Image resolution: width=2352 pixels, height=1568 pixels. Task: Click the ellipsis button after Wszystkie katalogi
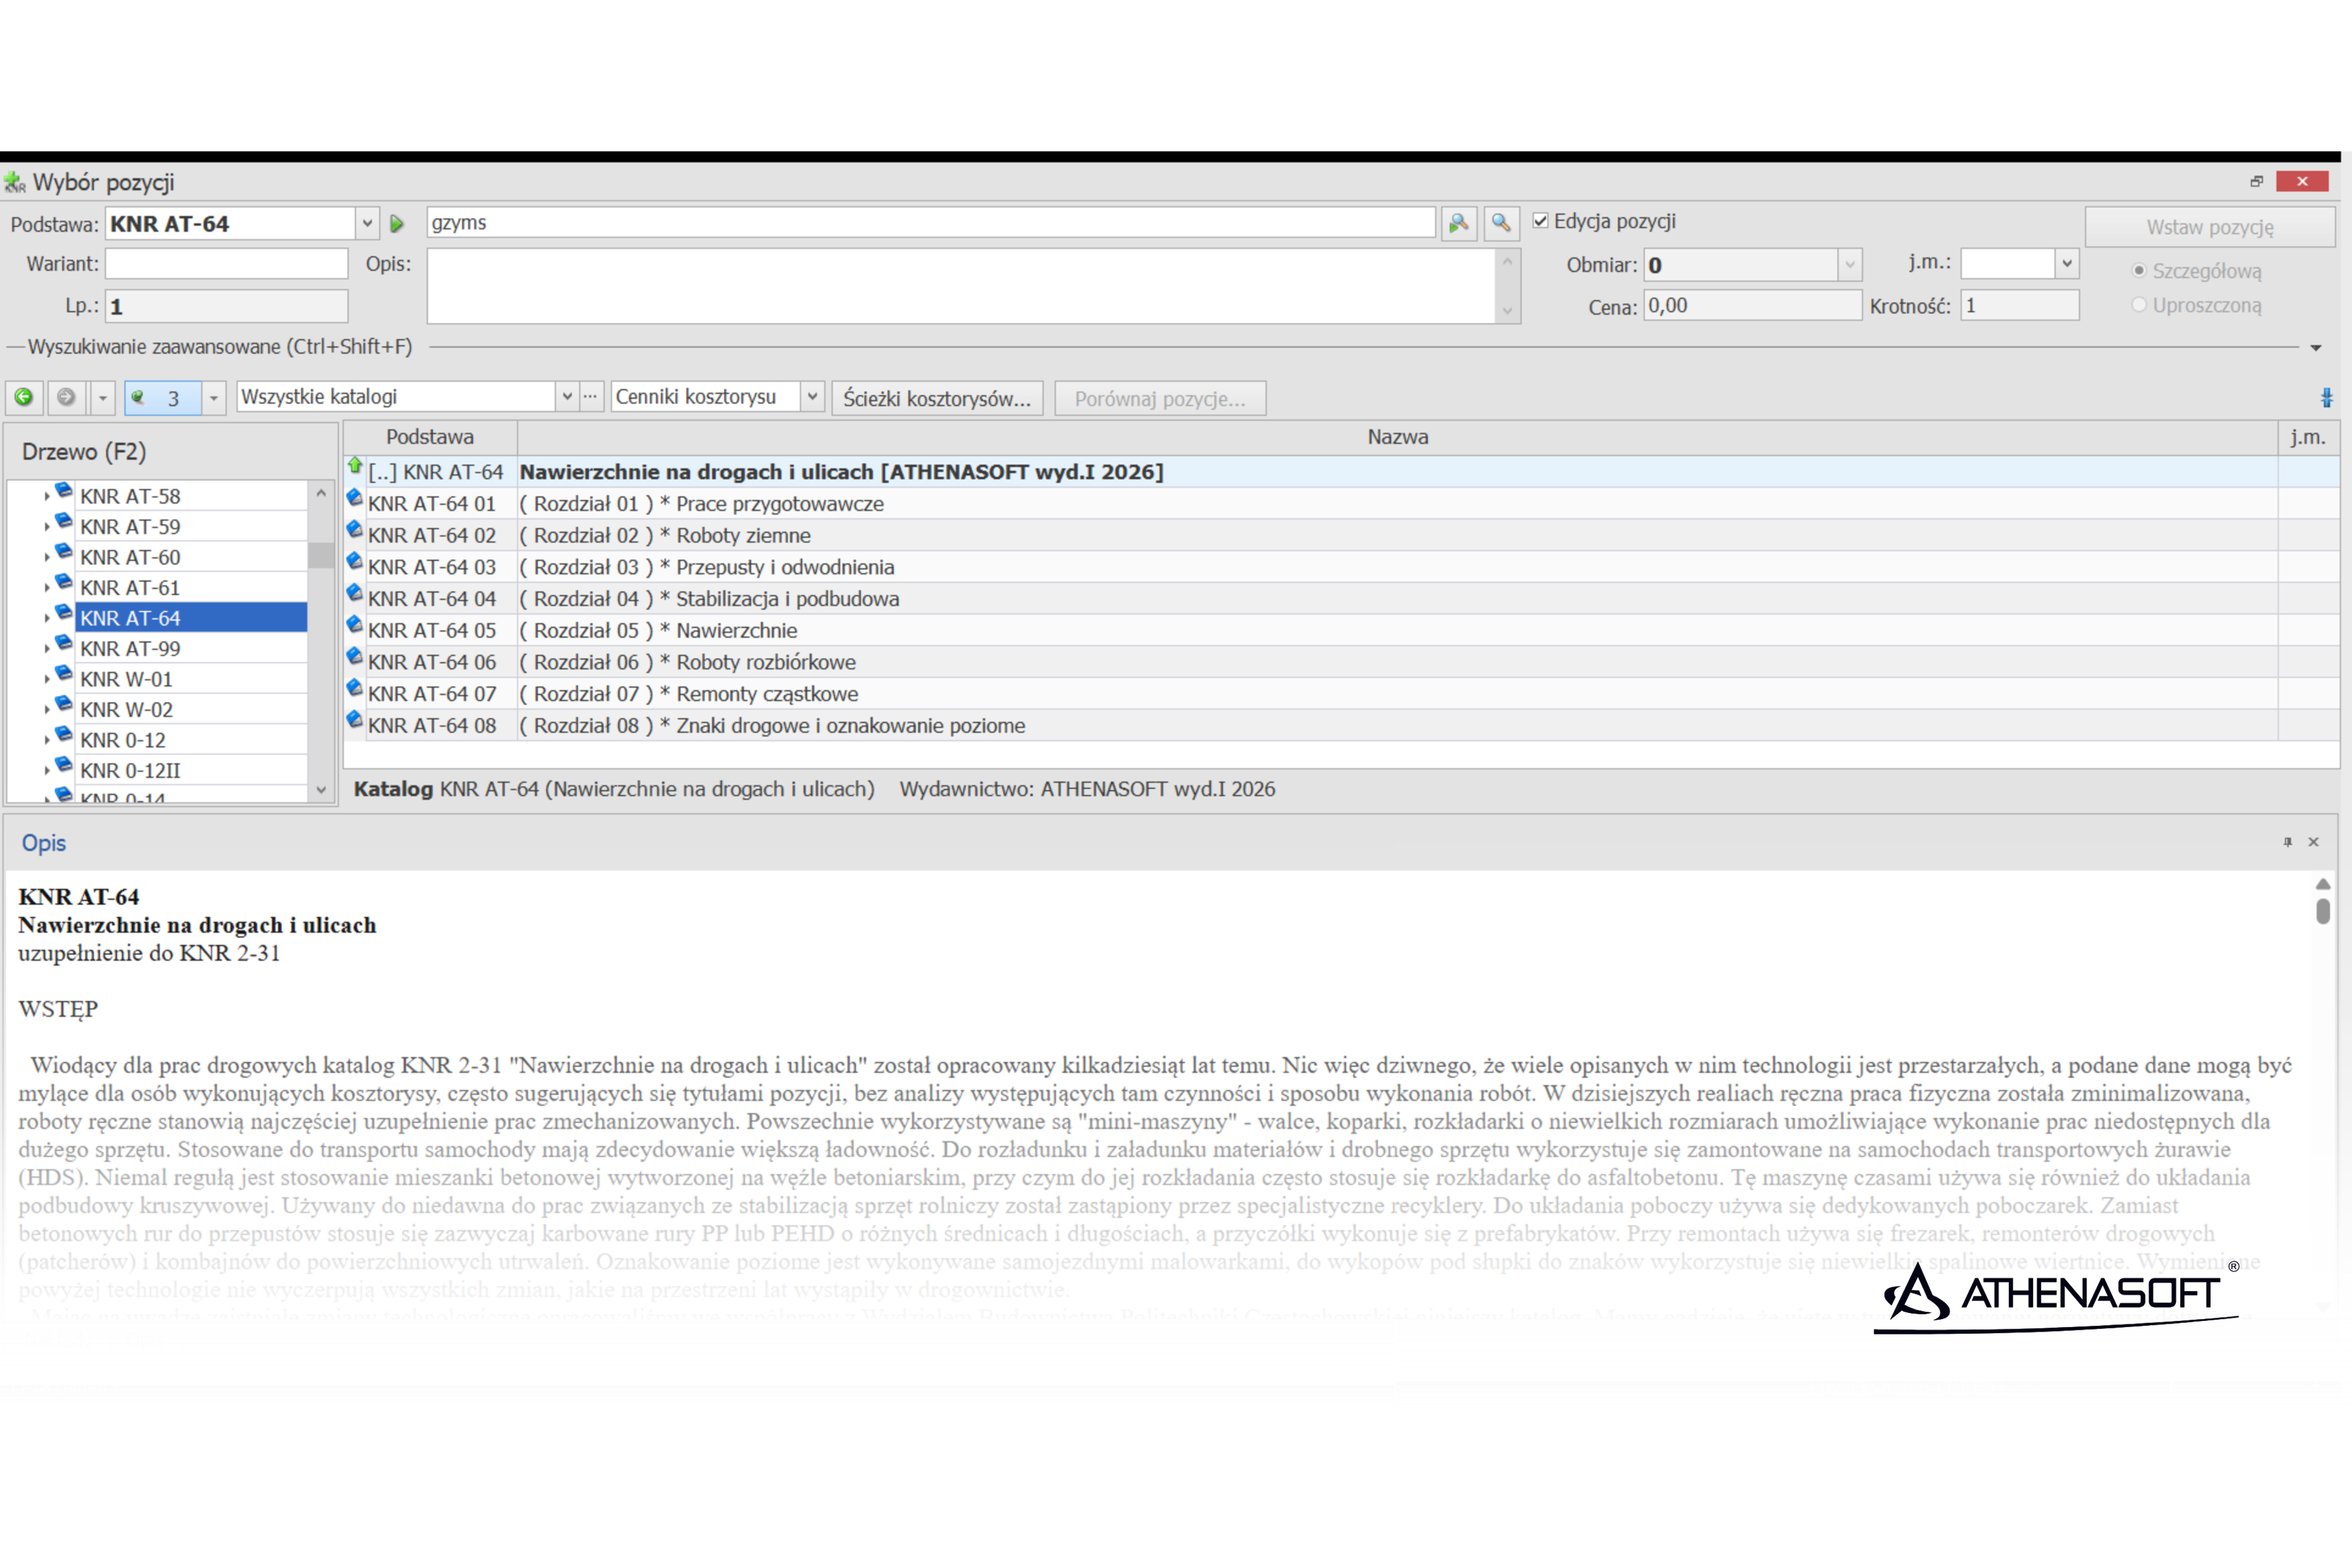point(591,397)
